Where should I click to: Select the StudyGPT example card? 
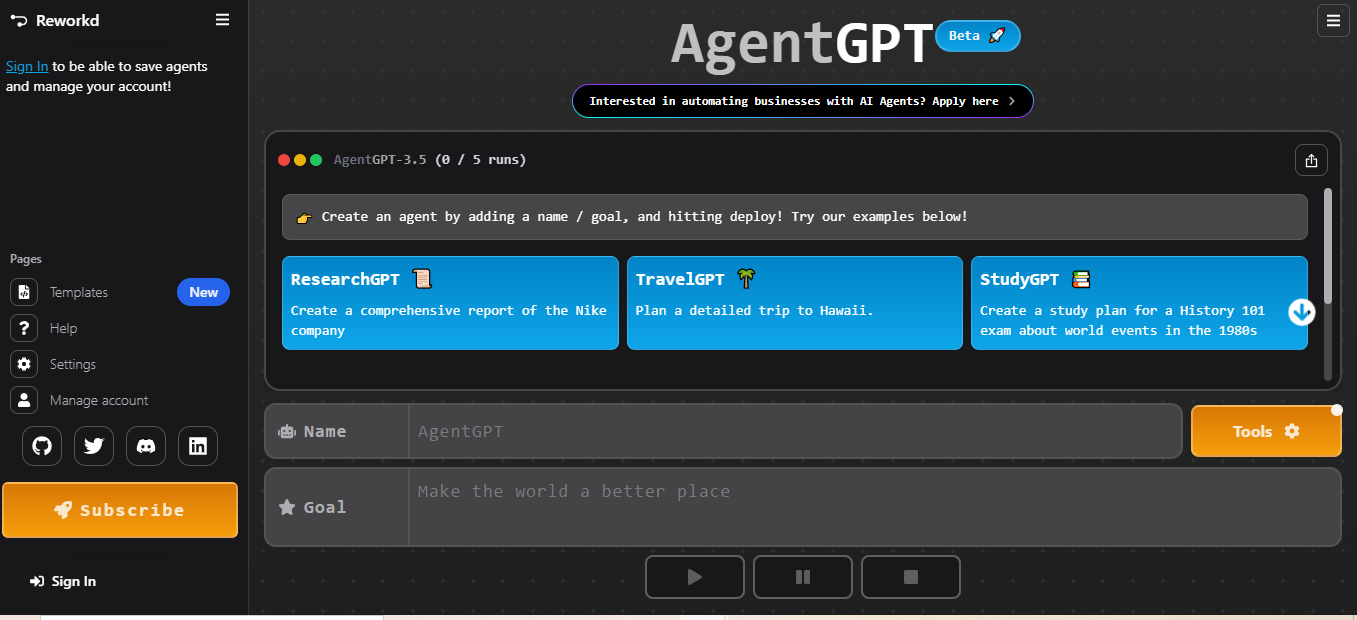(x=1139, y=303)
